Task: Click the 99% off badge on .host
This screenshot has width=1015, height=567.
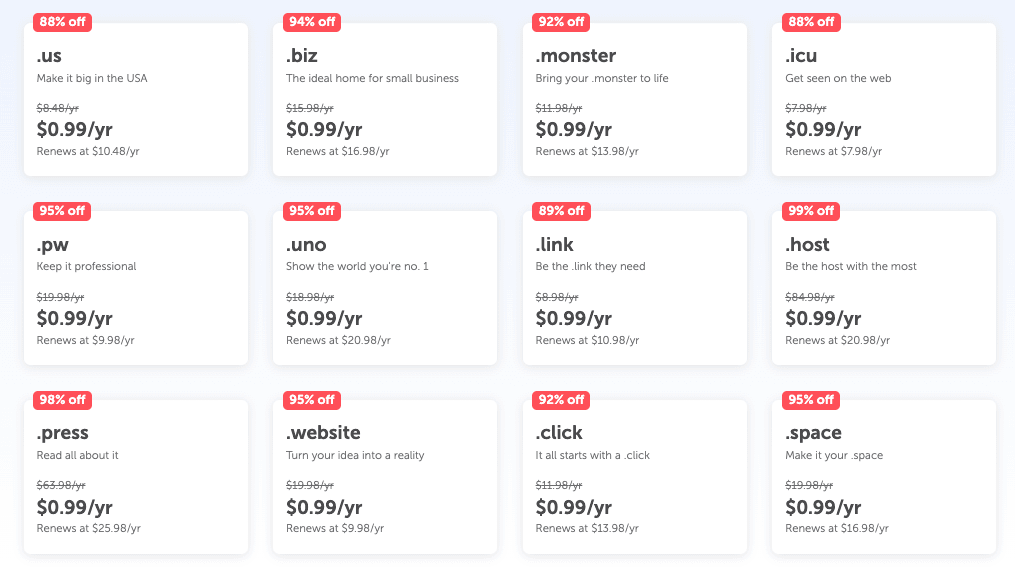Action: point(811,211)
